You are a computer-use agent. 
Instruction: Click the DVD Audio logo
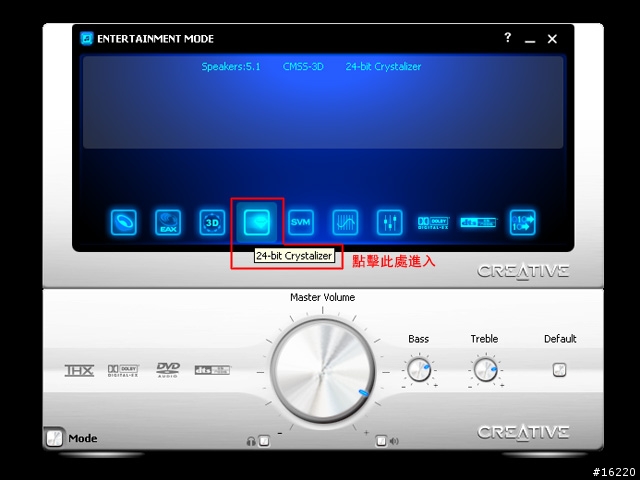[x=168, y=370]
